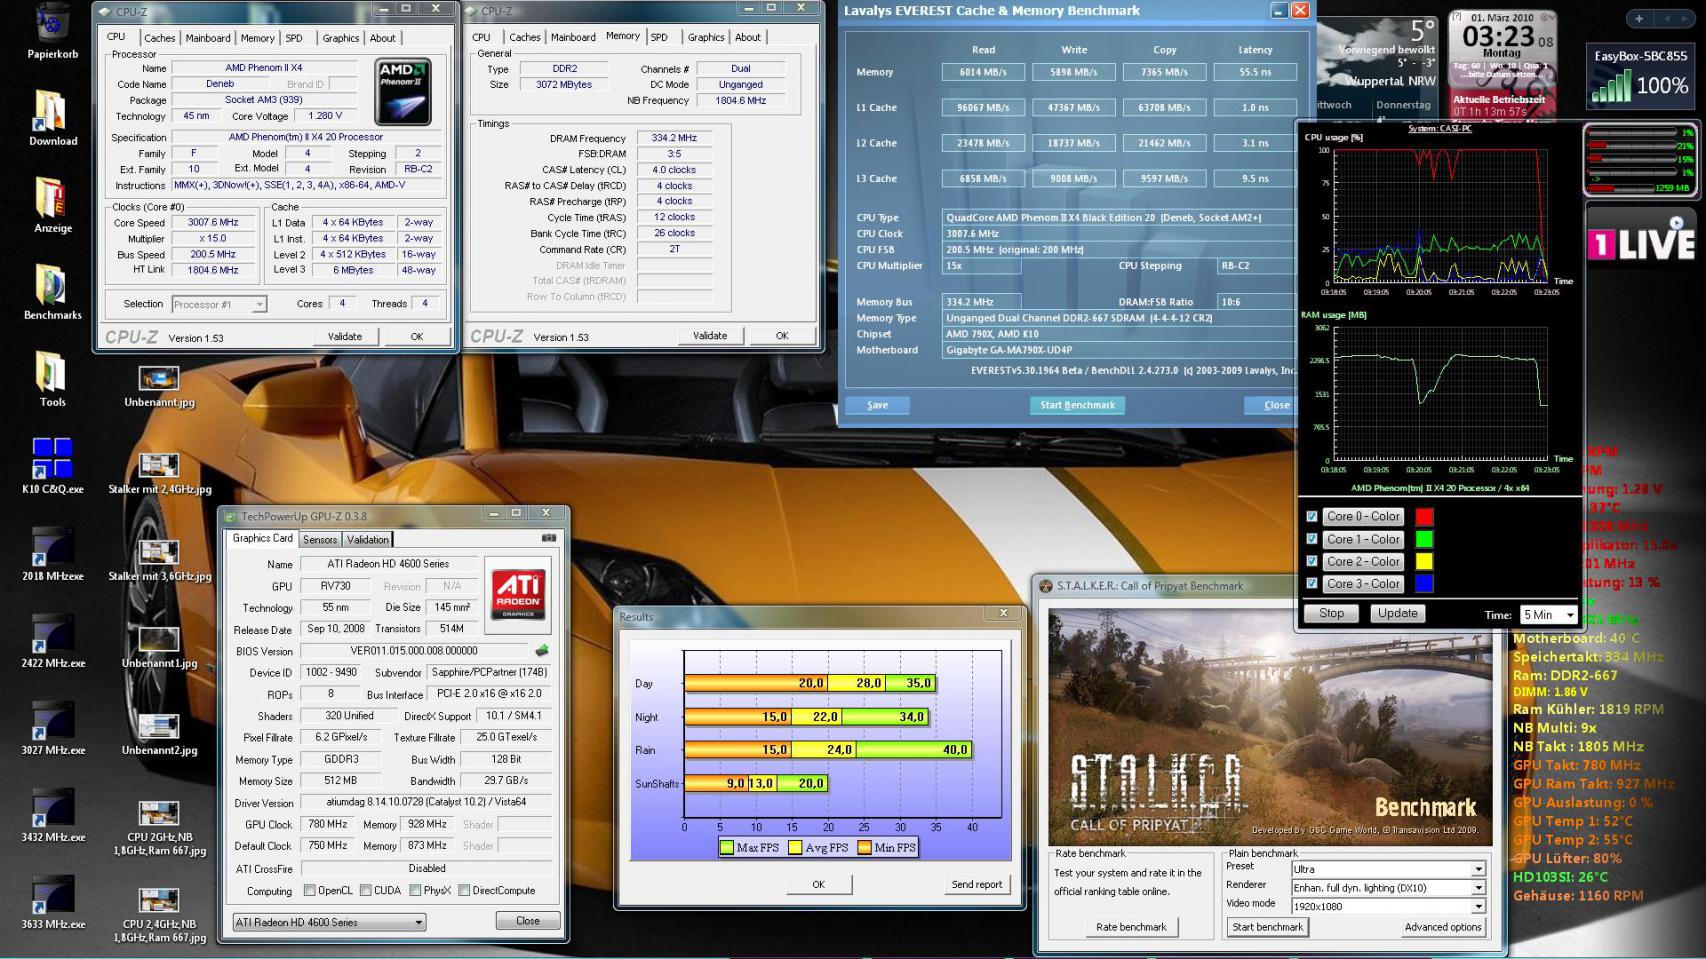
Task: Switch to the Sensors tab in GPU-Z
Action: coord(320,539)
